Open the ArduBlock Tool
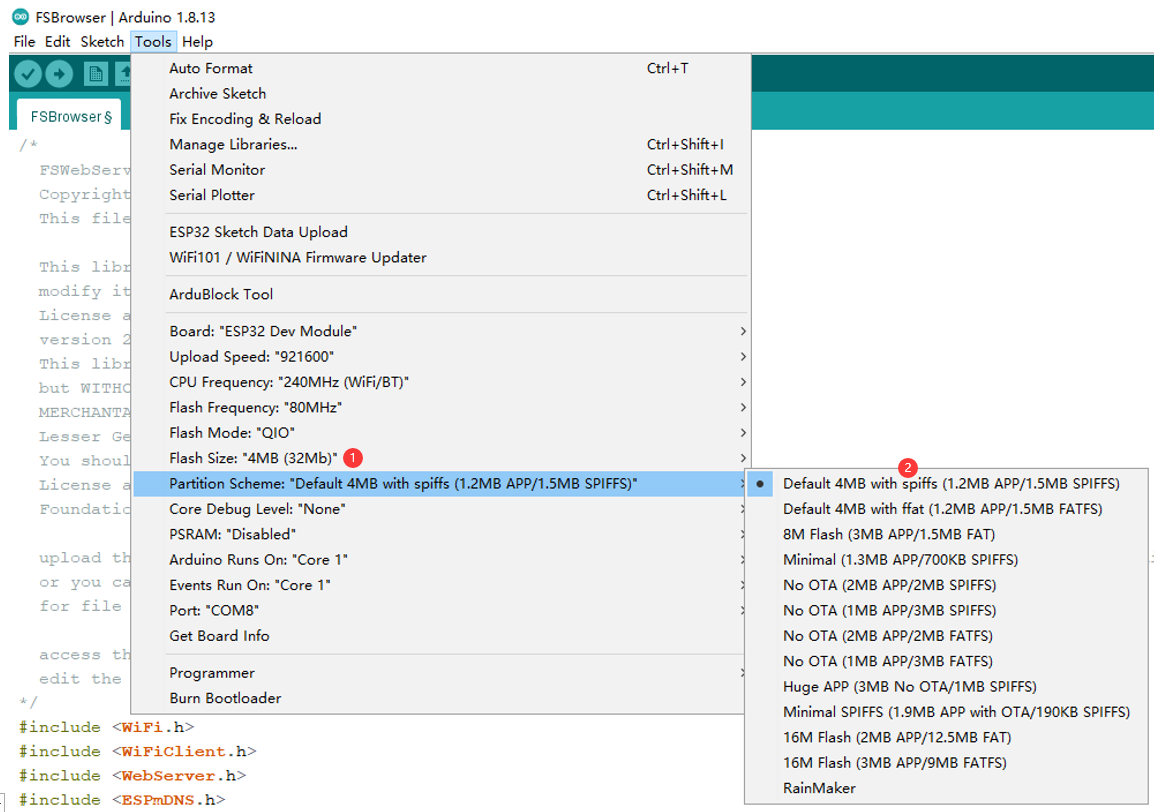Viewport: 1154px width, 812px height. (x=440, y=294)
